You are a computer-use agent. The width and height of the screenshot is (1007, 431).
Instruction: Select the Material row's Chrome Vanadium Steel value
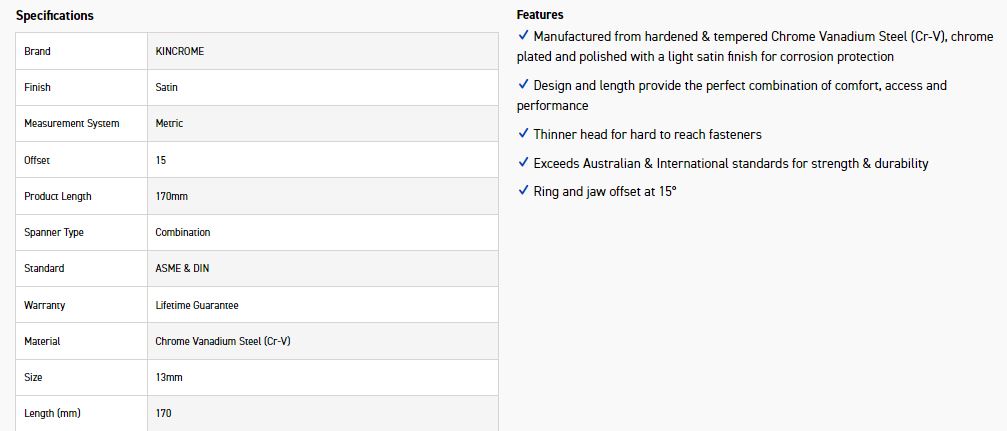[223, 341]
